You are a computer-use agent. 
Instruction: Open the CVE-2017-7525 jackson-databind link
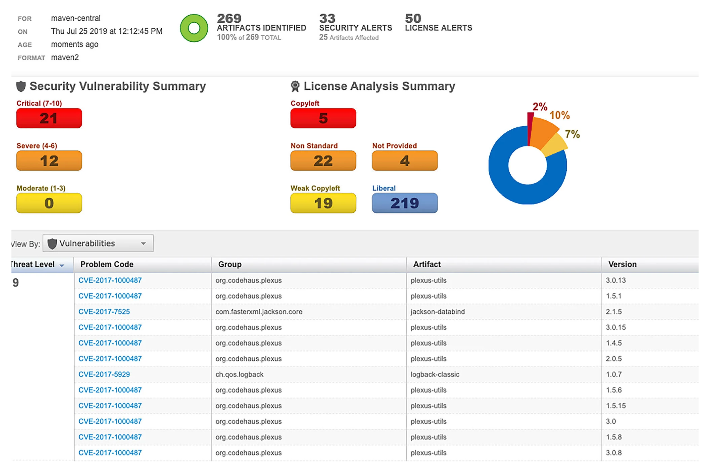pos(103,312)
